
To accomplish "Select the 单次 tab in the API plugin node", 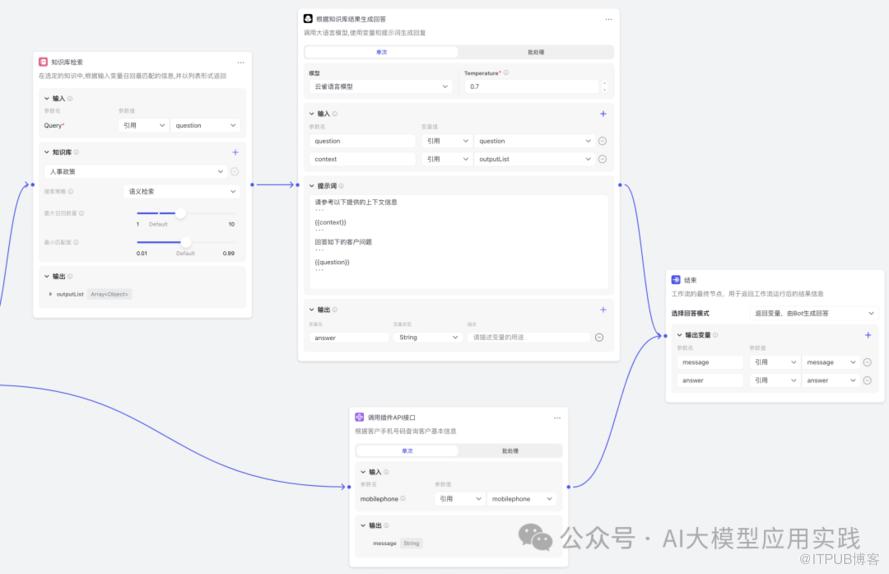I will [x=407, y=451].
